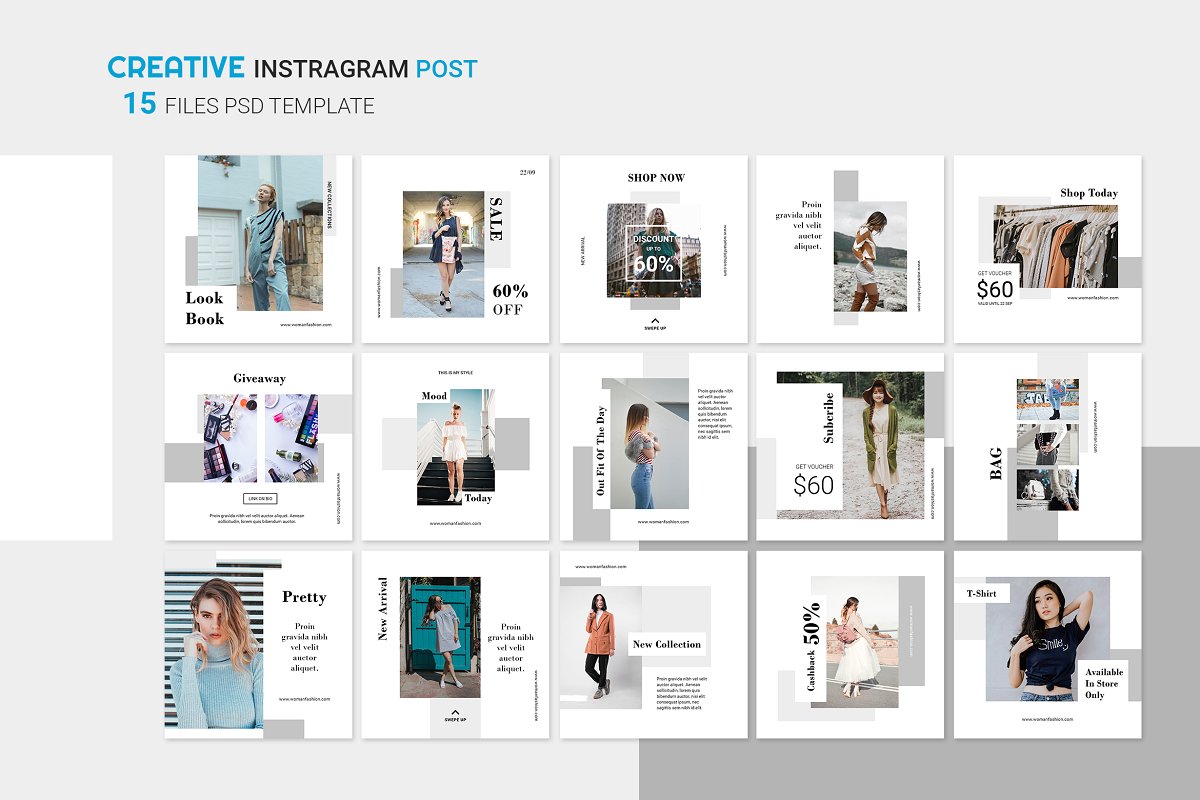Open womanfashion.com link under Mood Today photo
The image size is (1200, 800).
coord(455,523)
